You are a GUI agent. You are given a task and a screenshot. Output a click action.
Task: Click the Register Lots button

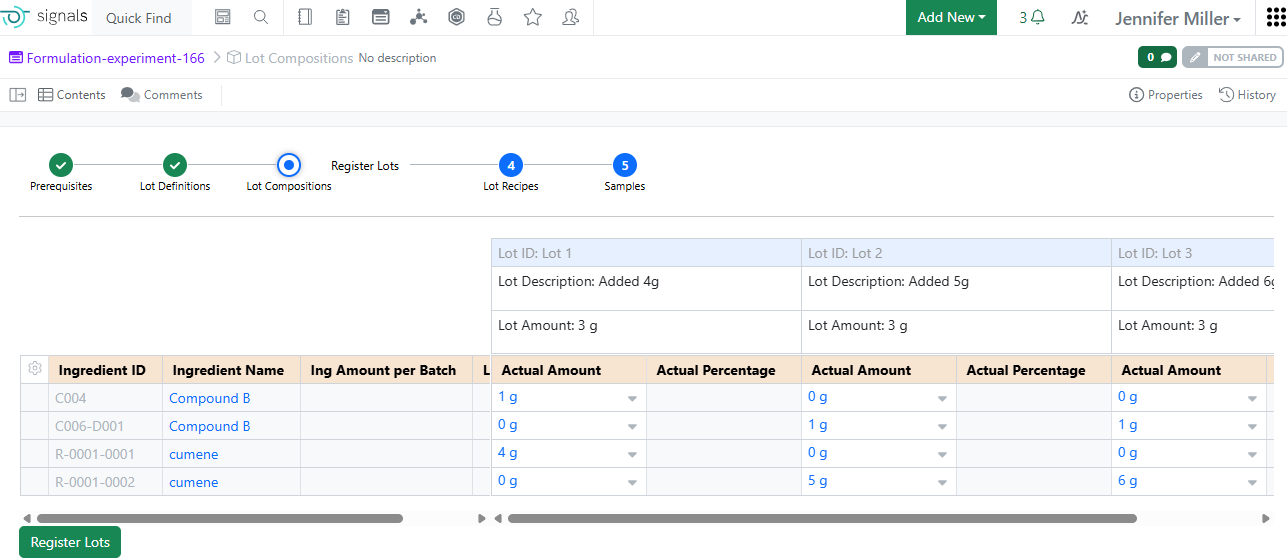coord(70,542)
